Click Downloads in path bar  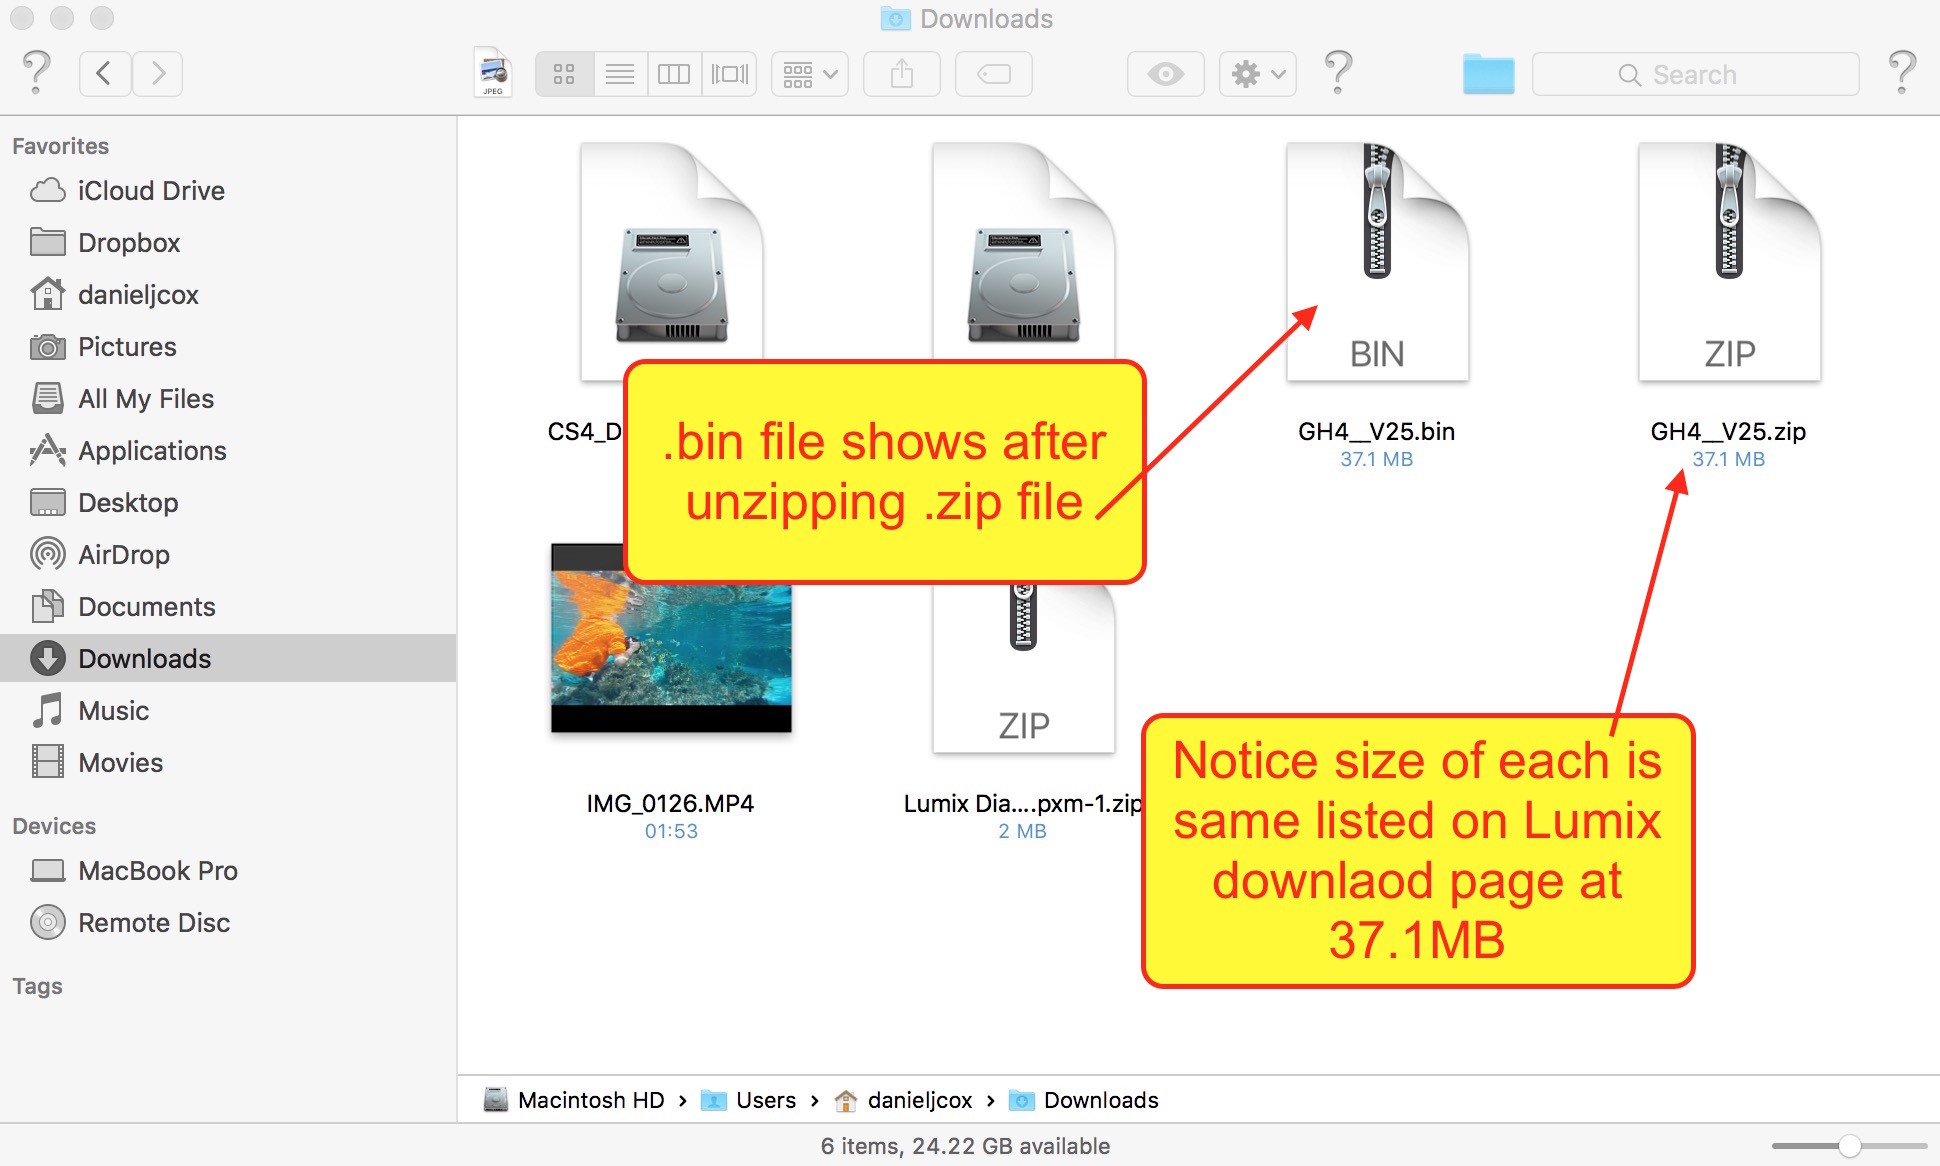[x=1084, y=1100]
